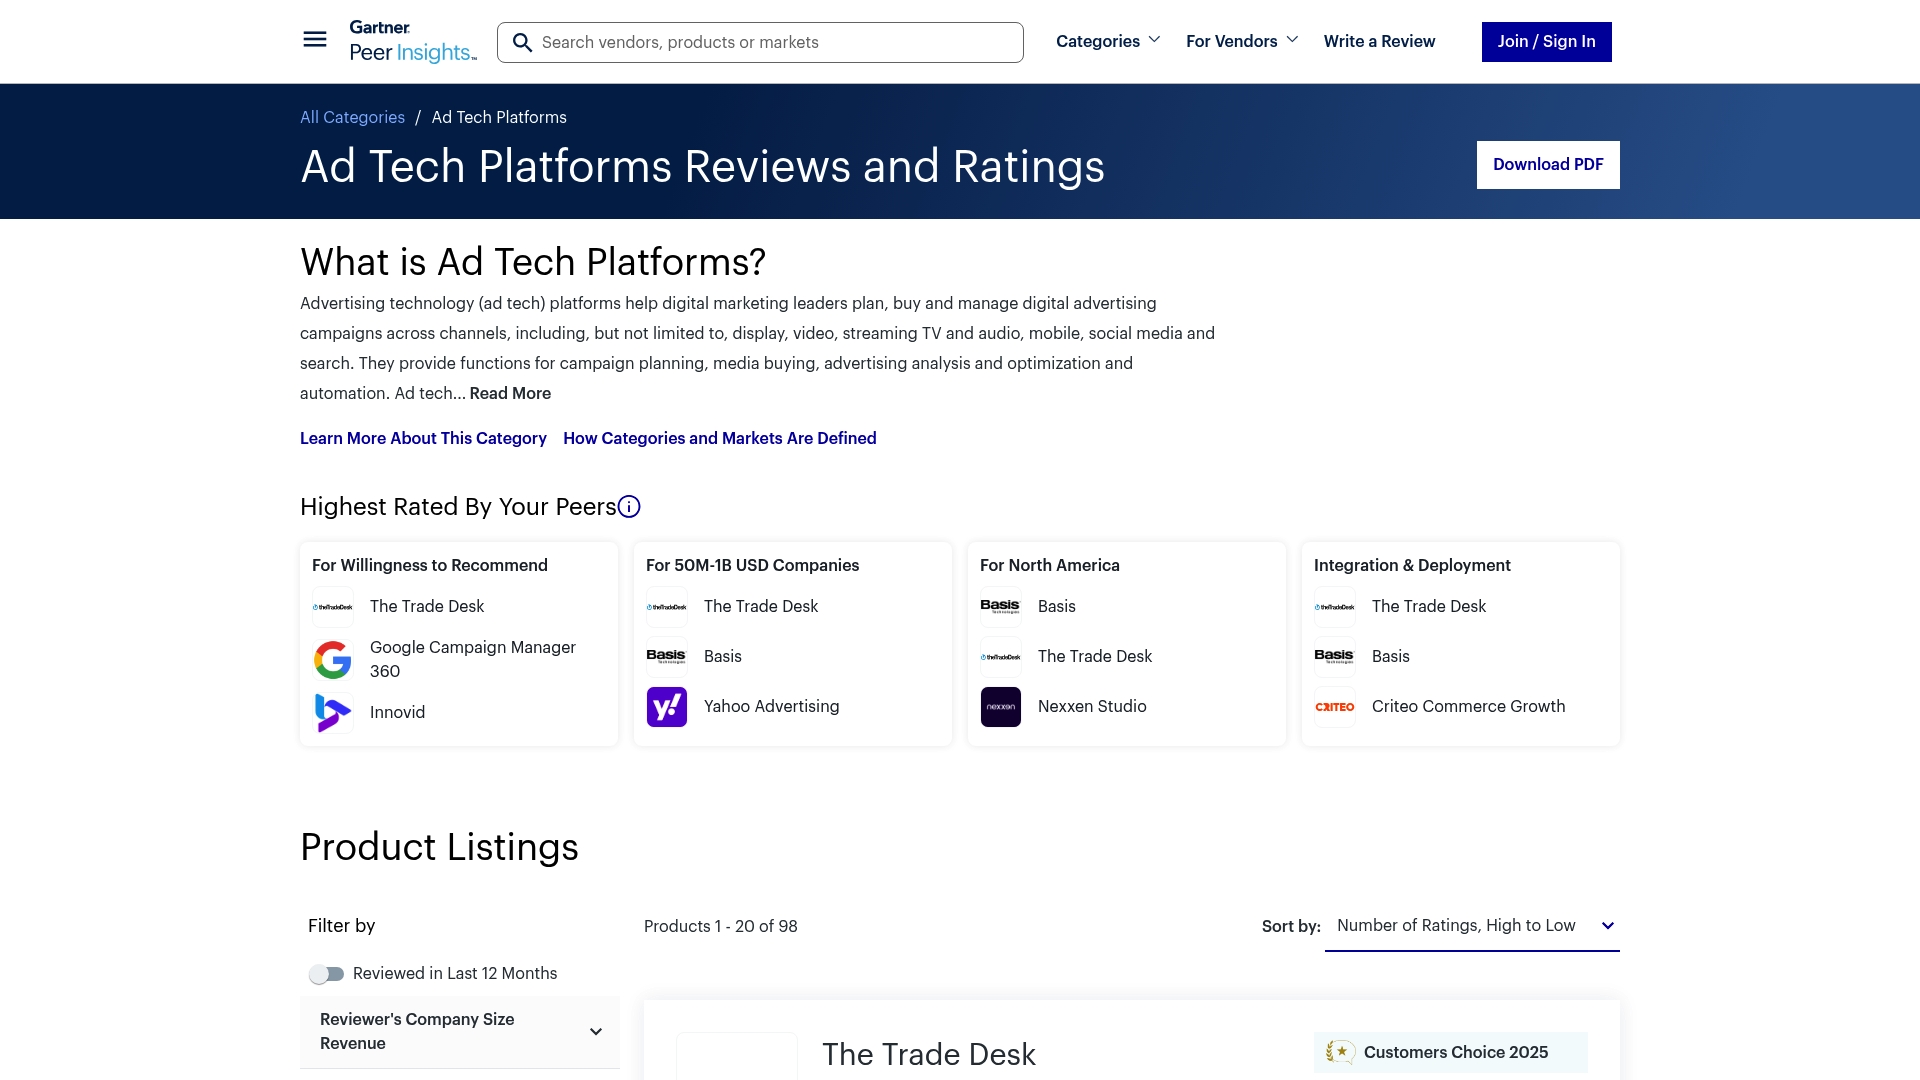Click Basis name under For North America
The width and height of the screenshot is (1920, 1080).
1056,606
